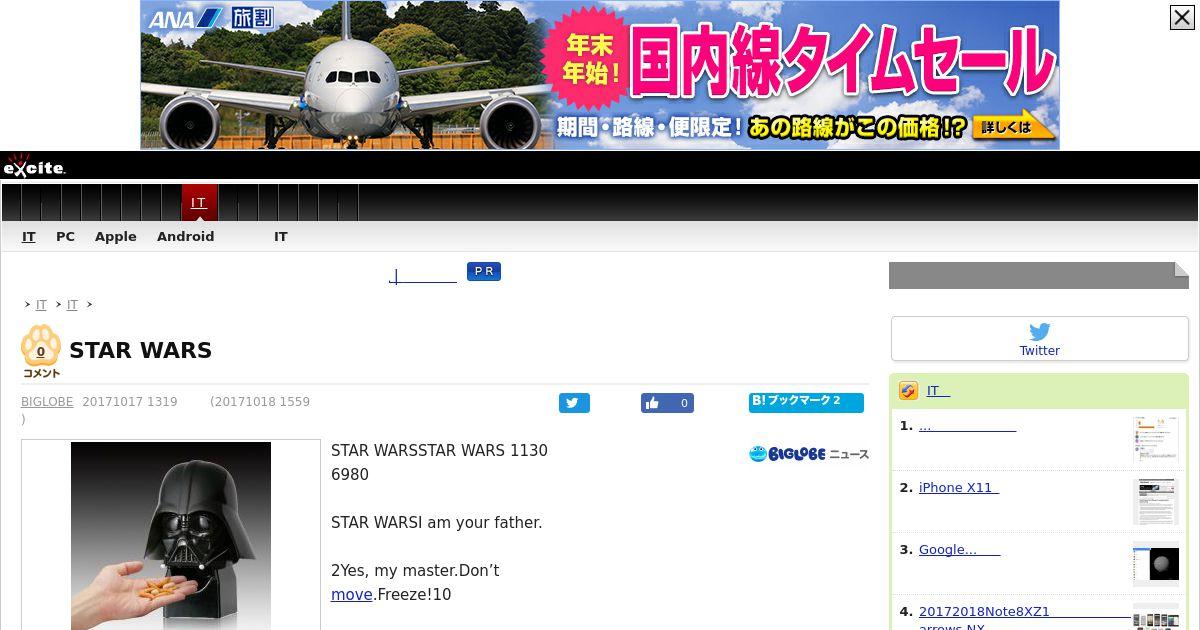
Task: Open the 20172018Note8XZ1 ranking article
Action: (x=1024, y=619)
